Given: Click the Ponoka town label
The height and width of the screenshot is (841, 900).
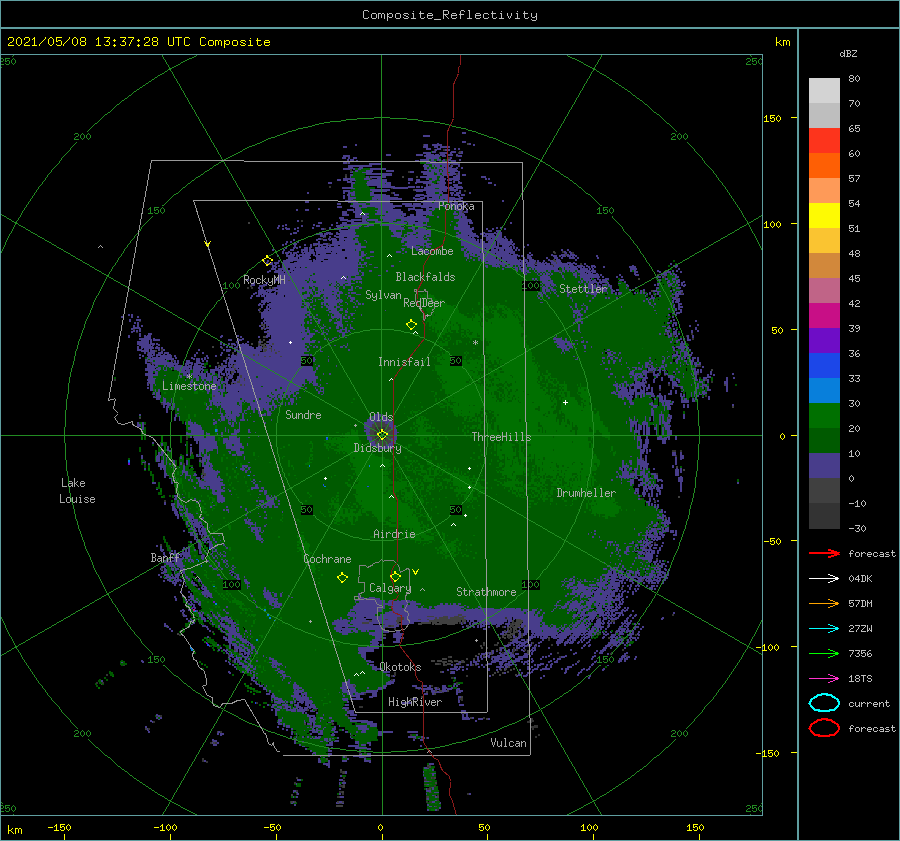Looking at the screenshot, I should click(x=456, y=206).
